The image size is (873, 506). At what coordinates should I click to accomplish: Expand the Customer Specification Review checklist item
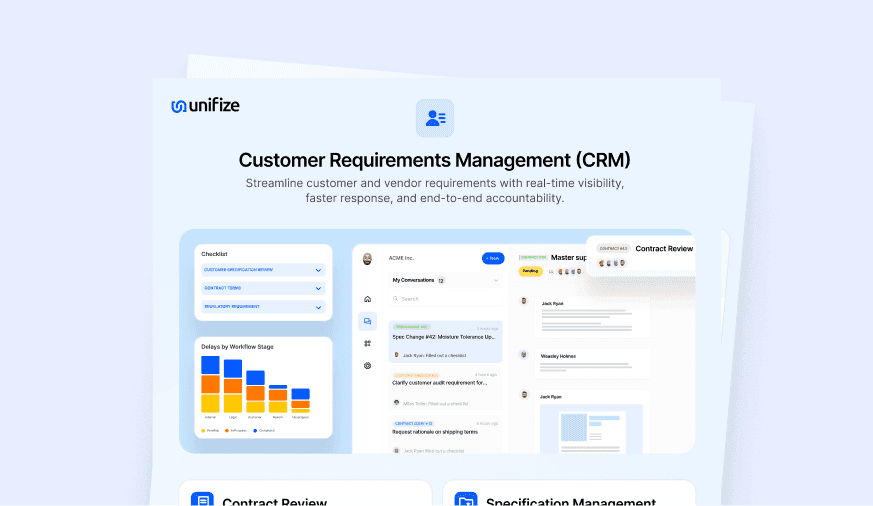coord(263,270)
